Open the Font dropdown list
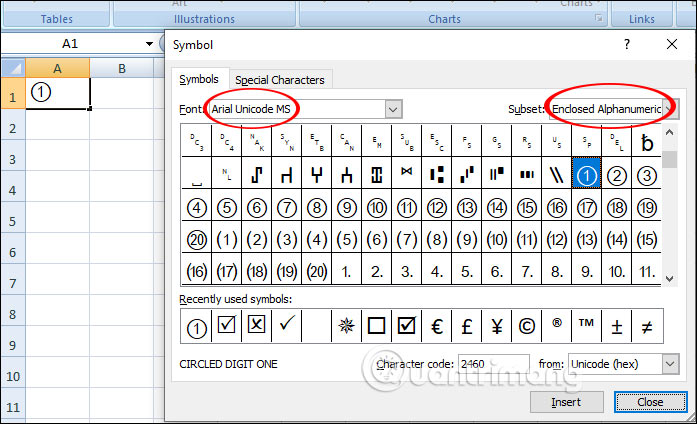This screenshot has width=697, height=424. point(393,109)
